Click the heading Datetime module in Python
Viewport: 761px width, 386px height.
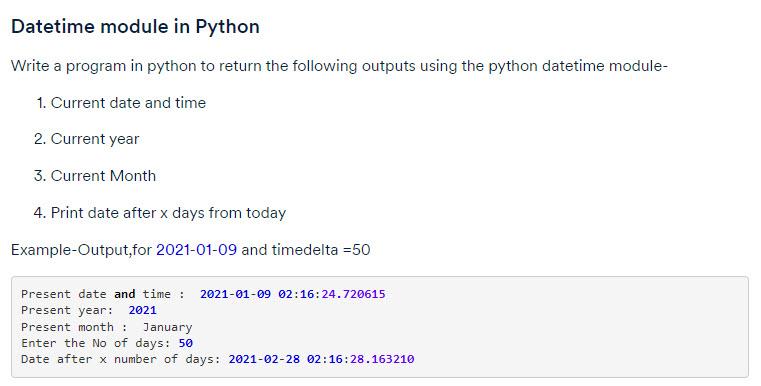[x=135, y=26]
